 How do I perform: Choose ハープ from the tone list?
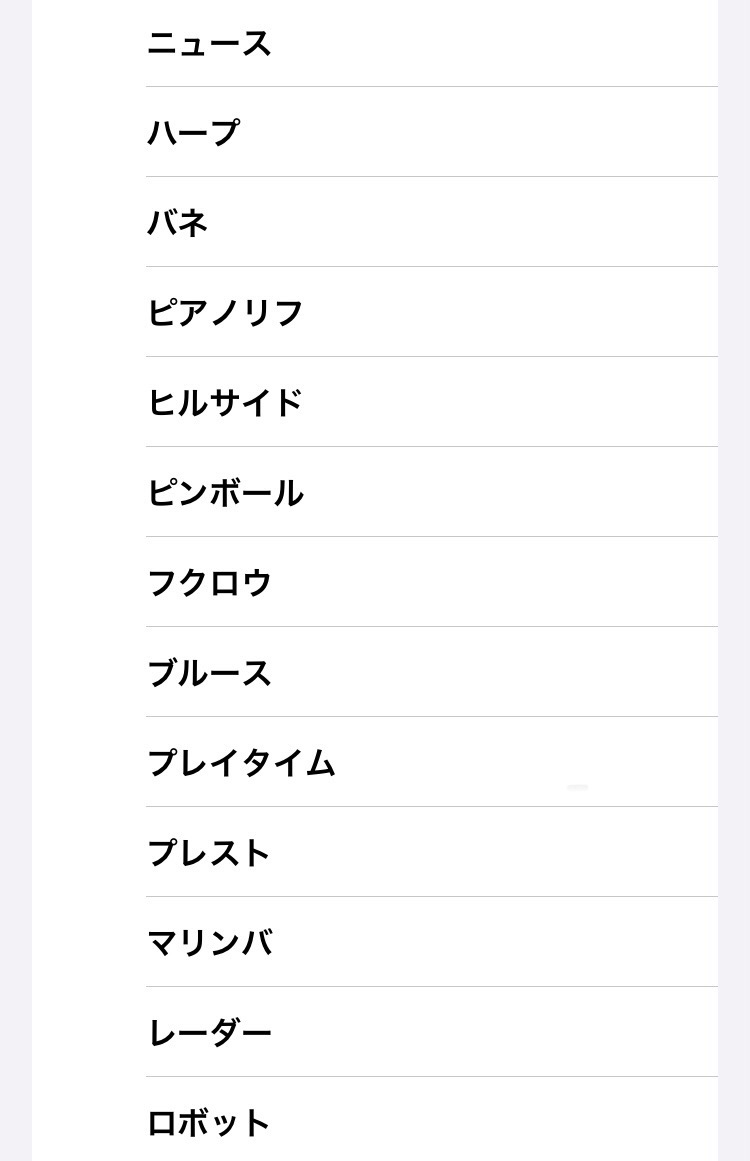click(x=194, y=133)
